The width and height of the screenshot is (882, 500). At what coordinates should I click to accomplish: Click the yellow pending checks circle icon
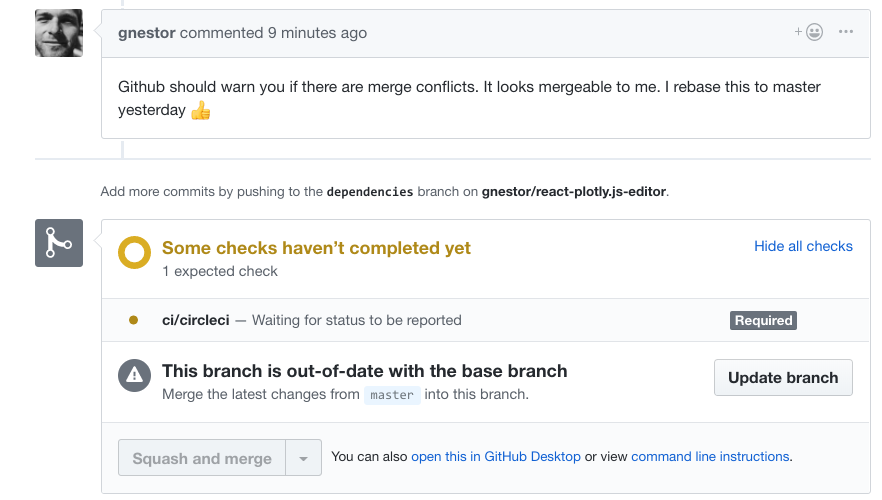coord(134,253)
